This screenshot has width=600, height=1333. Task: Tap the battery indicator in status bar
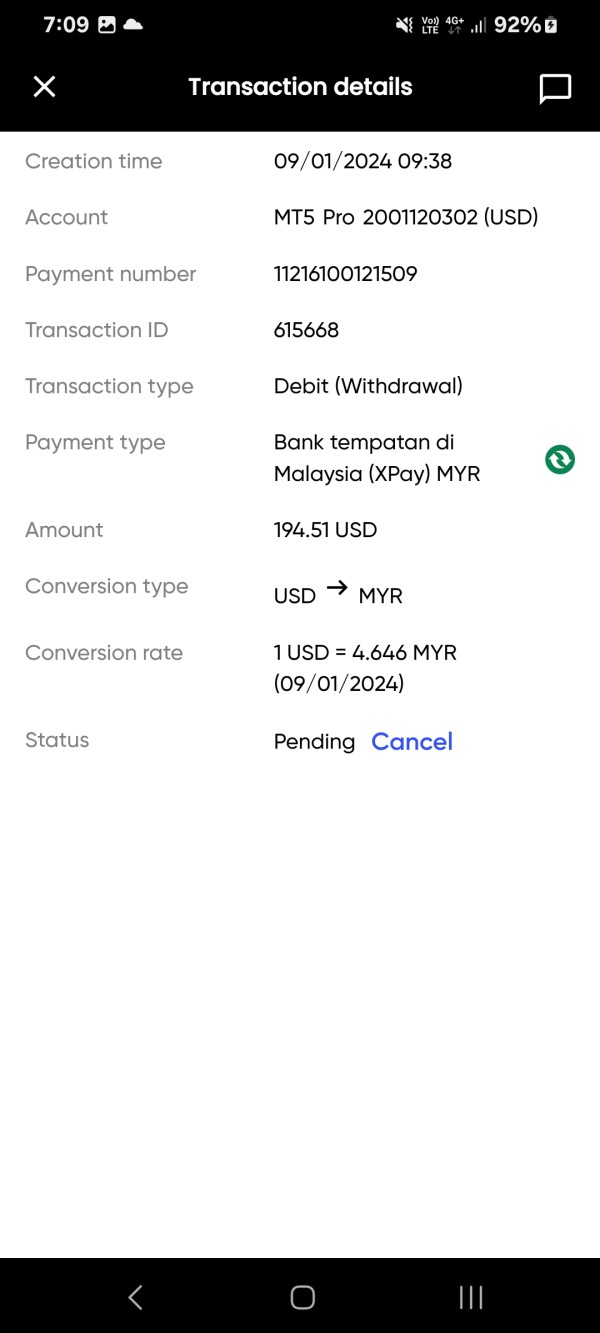tap(550, 25)
